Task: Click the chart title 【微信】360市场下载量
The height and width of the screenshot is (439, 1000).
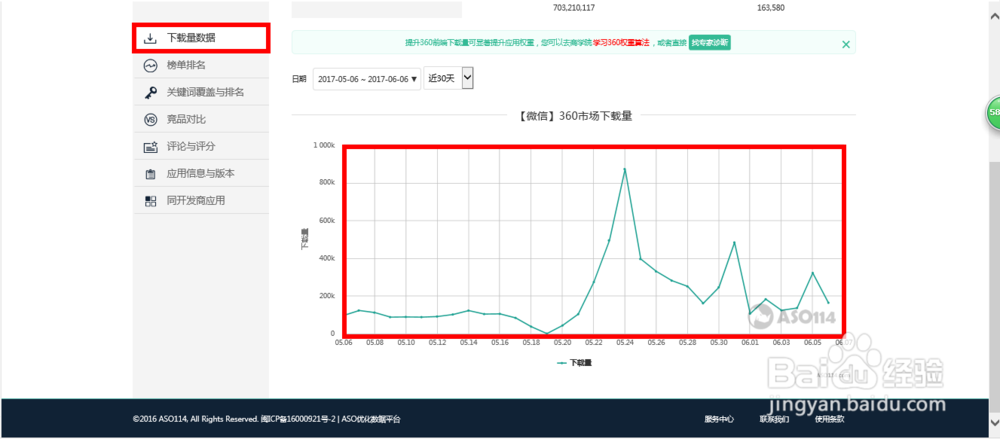Action: pos(573,116)
